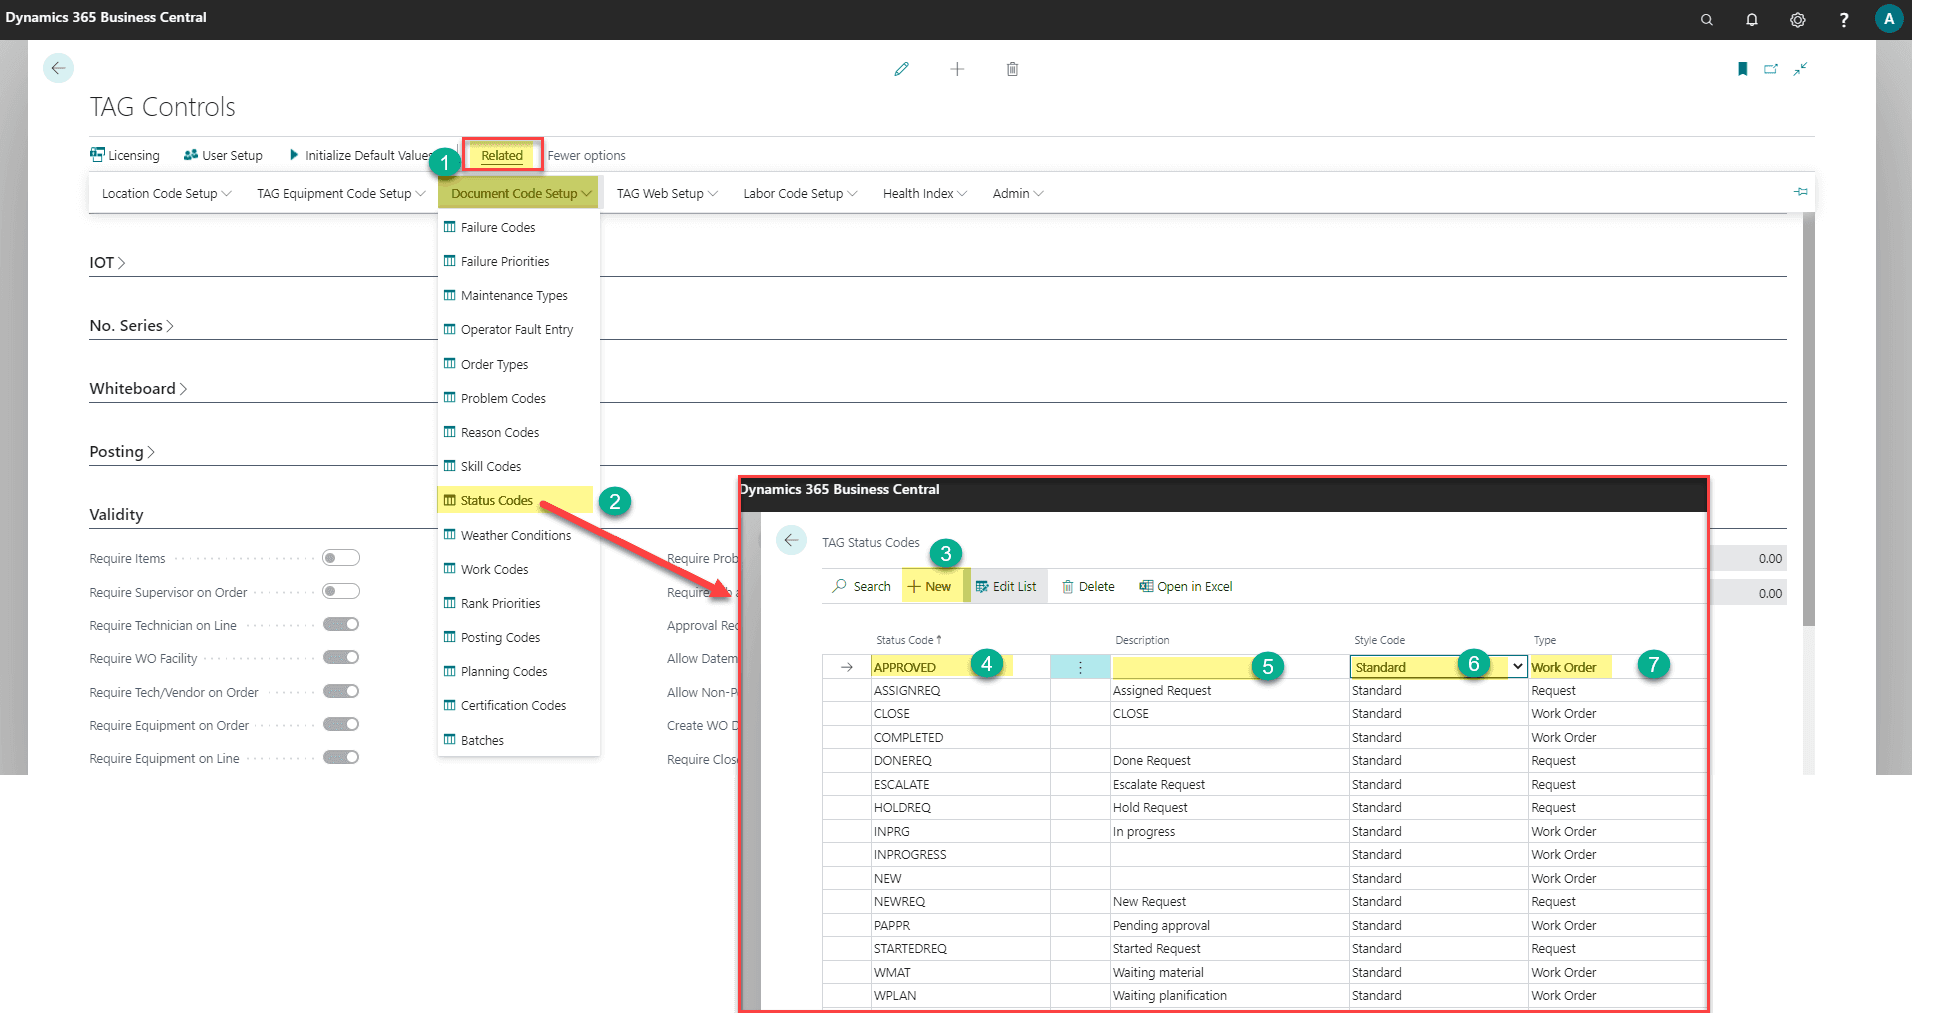This screenshot has width=1954, height=1013.
Task: Click Delete in TAG Status Codes toolbar
Action: [1088, 587]
